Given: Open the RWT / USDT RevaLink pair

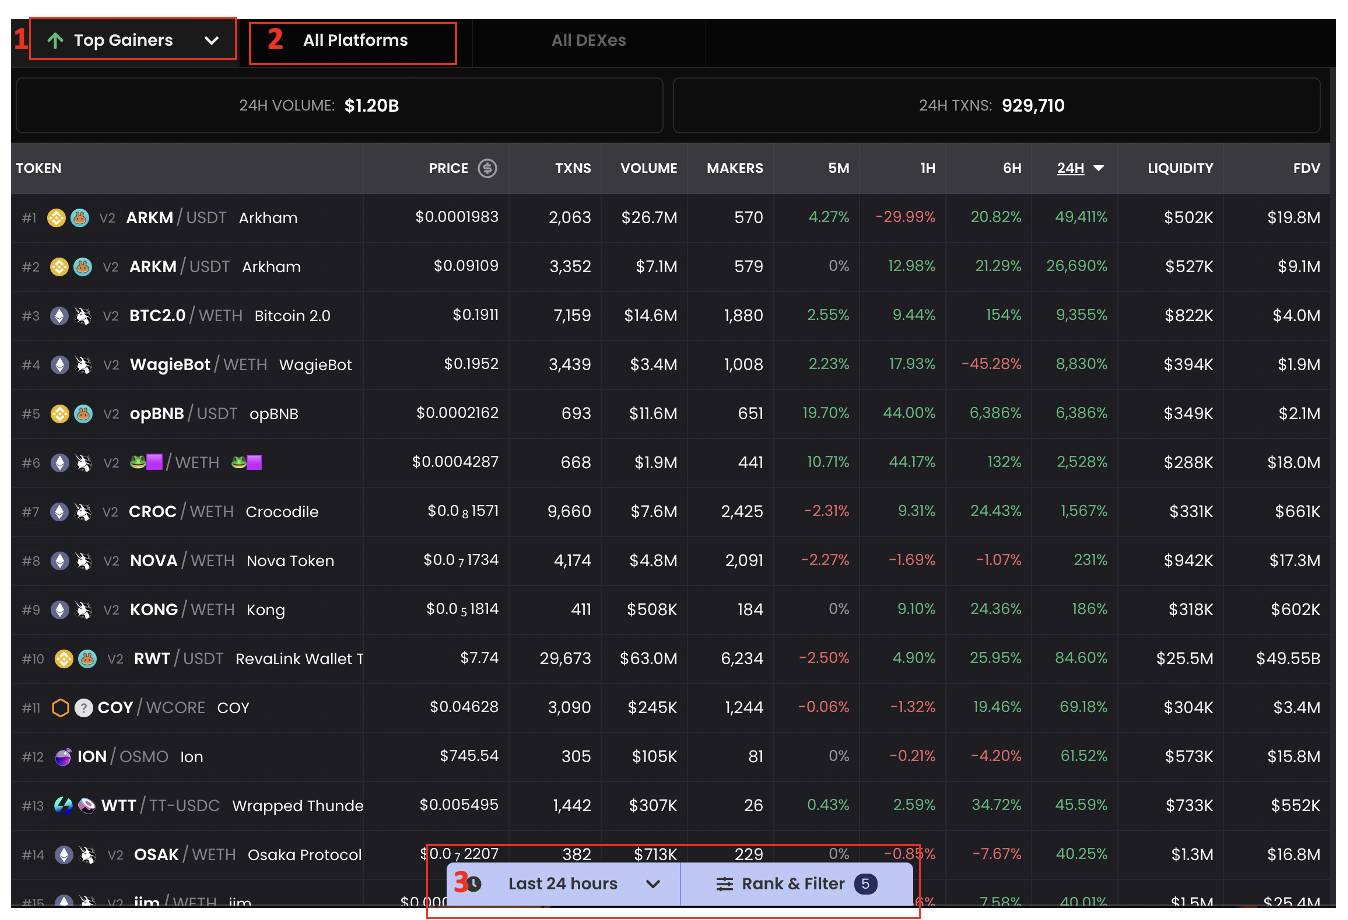Looking at the screenshot, I should 248,659.
